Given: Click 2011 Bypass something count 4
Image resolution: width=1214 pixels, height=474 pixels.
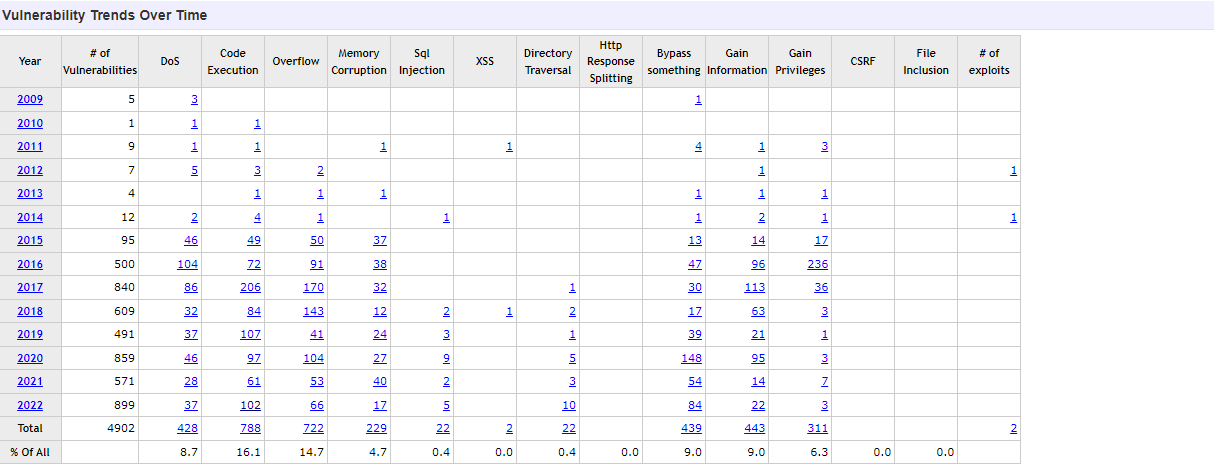Looking at the screenshot, I should (x=699, y=147).
